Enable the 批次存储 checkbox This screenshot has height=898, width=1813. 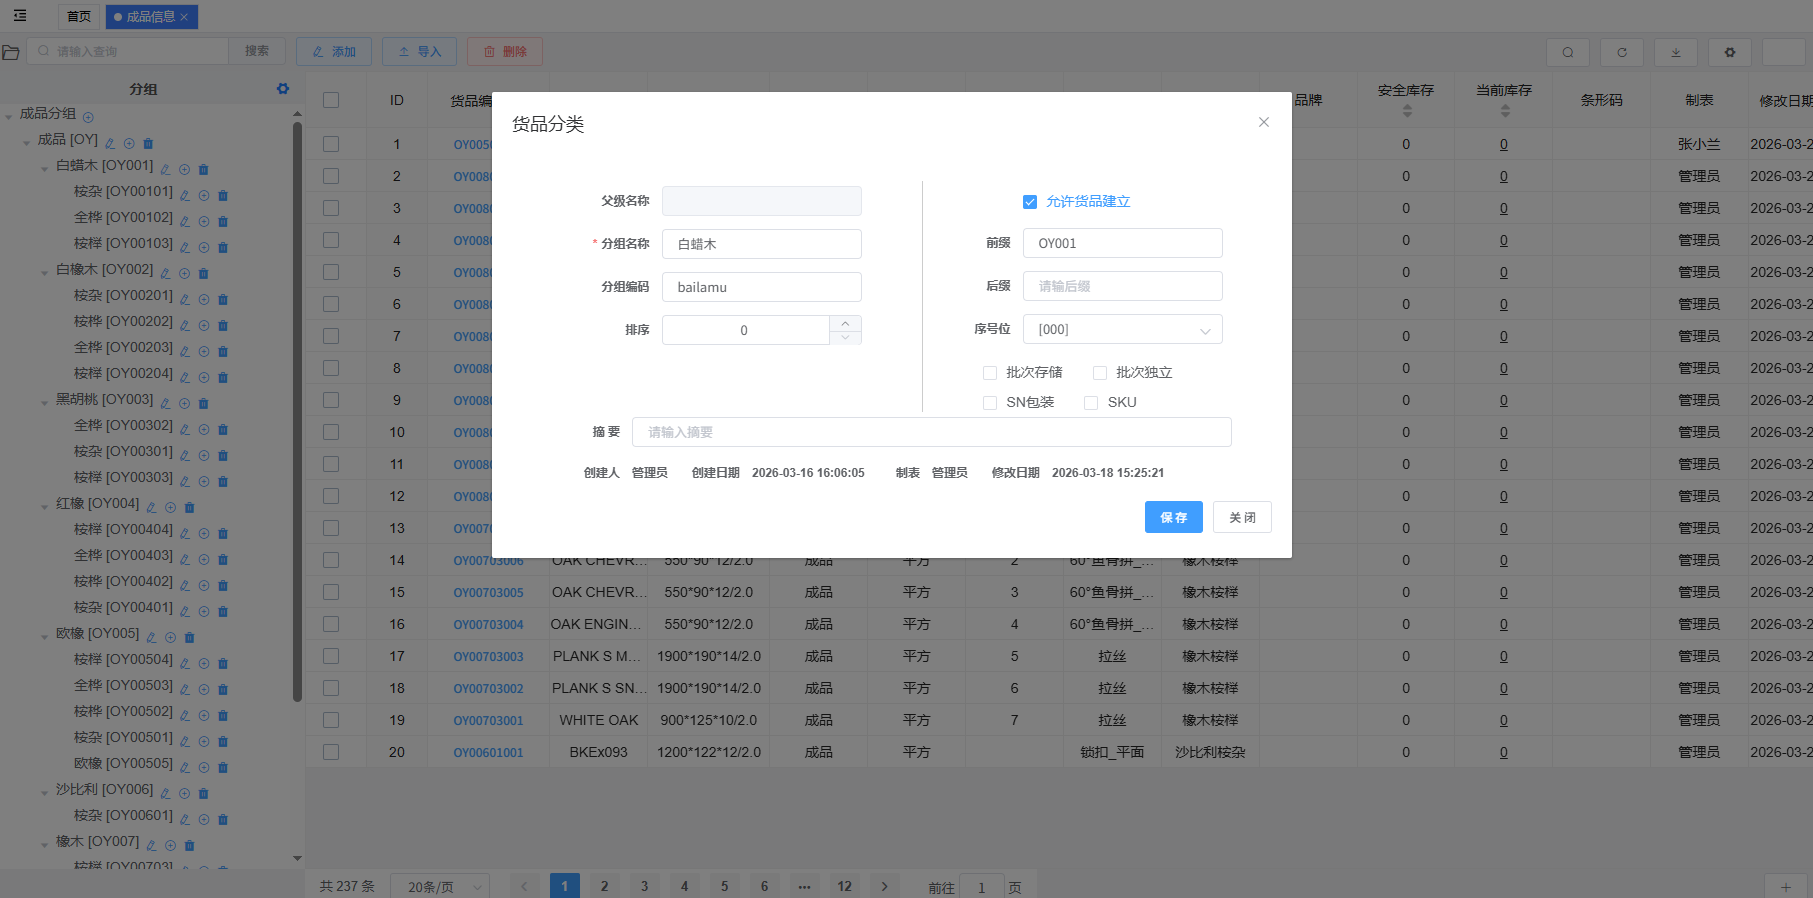pyautogui.click(x=990, y=373)
